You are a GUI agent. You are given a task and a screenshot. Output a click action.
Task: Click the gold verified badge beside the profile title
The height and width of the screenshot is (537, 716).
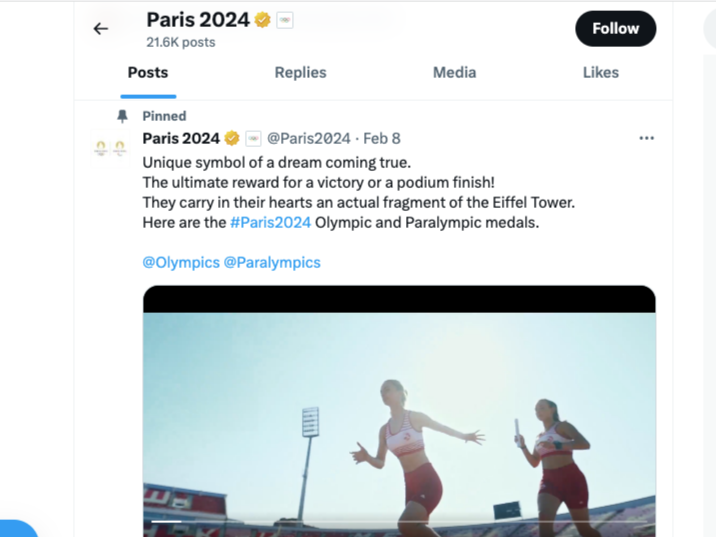[x=263, y=20]
